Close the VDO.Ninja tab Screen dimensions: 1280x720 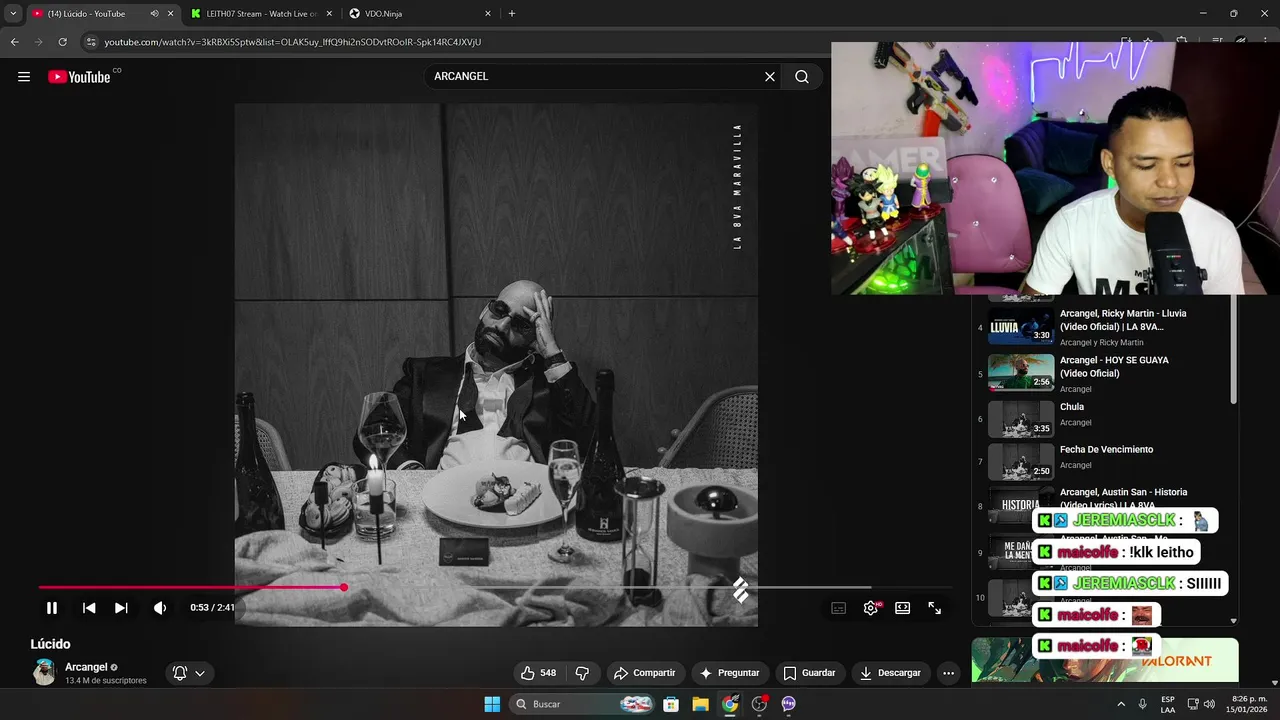pos(488,14)
